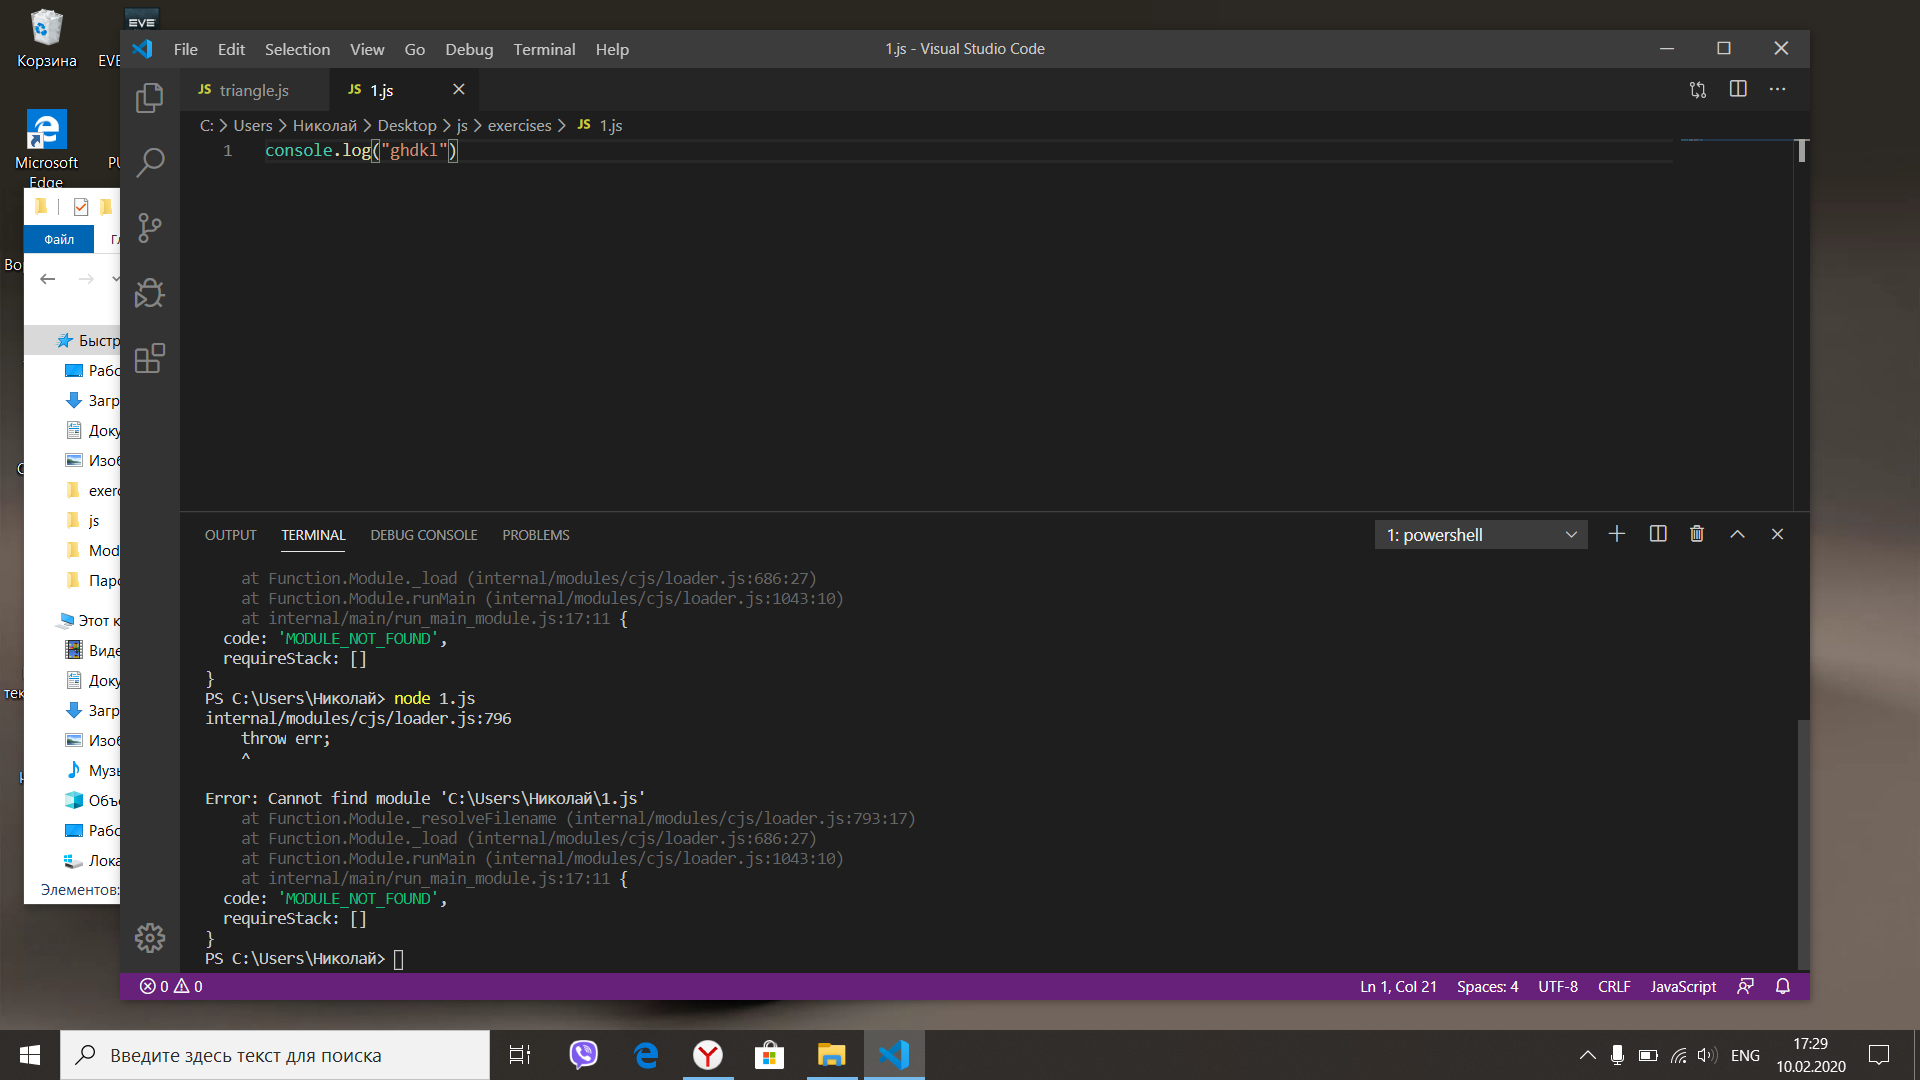Open Microsoft Edge from the taskbar
The height and width of the screenshot is (1080, 1920).
coord(646,1055)
